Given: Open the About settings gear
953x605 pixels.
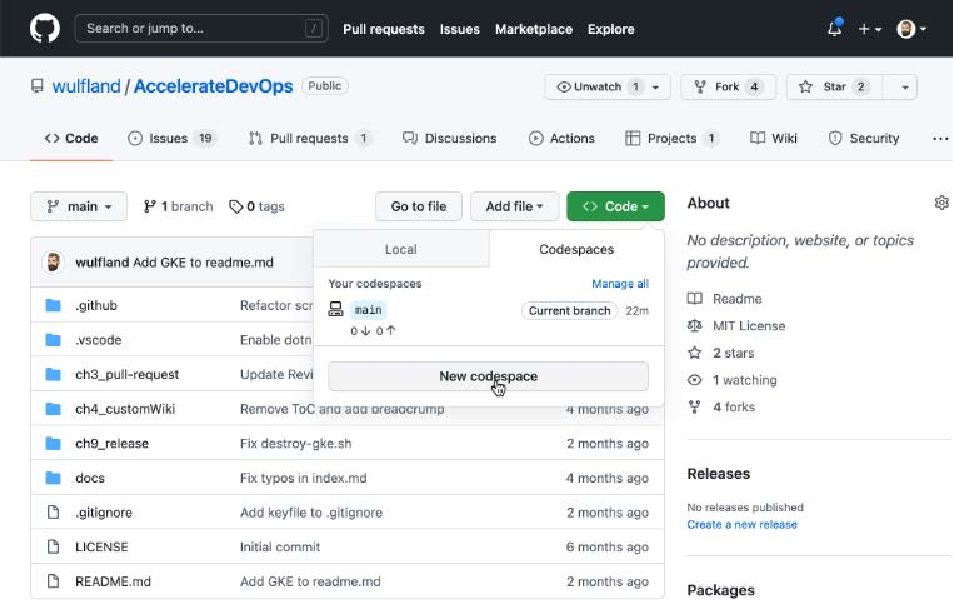Looking at the screenshot, I should point(941,203).
